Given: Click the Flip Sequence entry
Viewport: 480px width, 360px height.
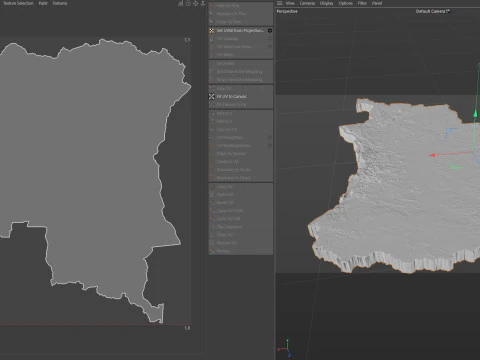Looking at the screenshot, I should [x=240, y=227].
